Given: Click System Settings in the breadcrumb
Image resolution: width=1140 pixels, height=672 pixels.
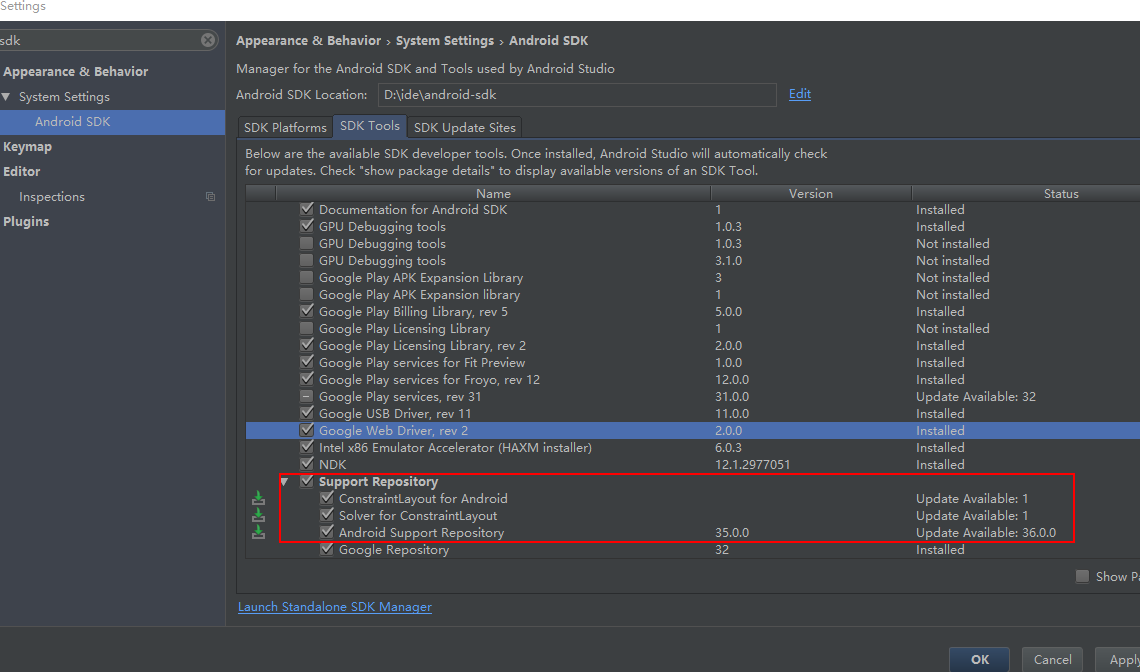Looking at the screenshot, I should (445, 41).
